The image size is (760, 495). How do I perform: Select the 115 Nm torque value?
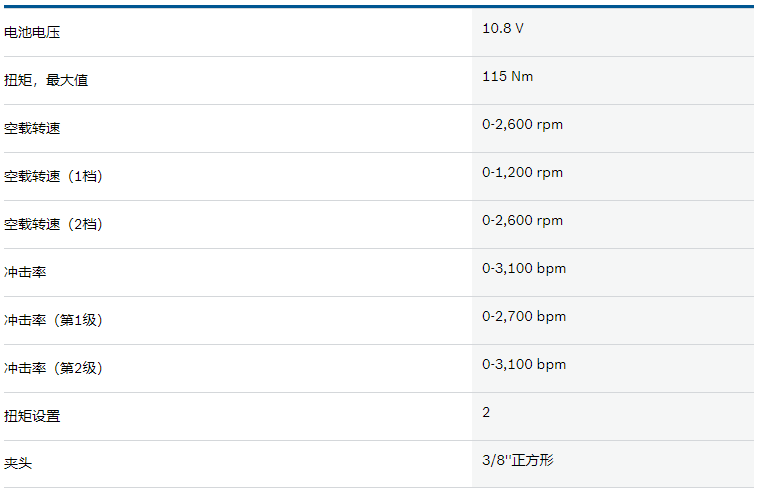(x=507, y=76)
